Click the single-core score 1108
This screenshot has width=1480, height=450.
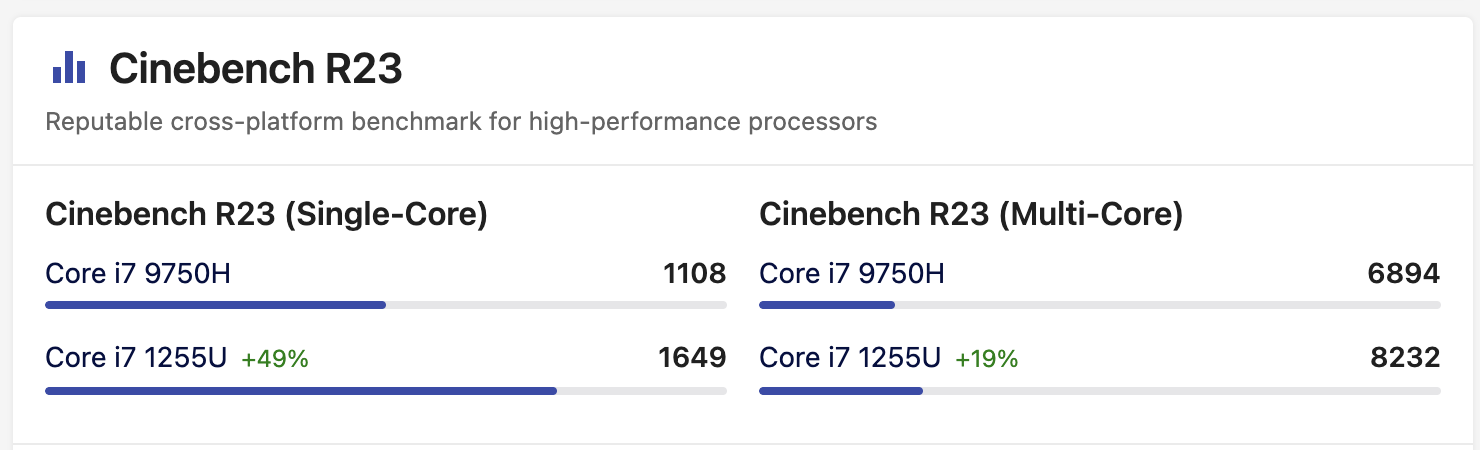695,273
